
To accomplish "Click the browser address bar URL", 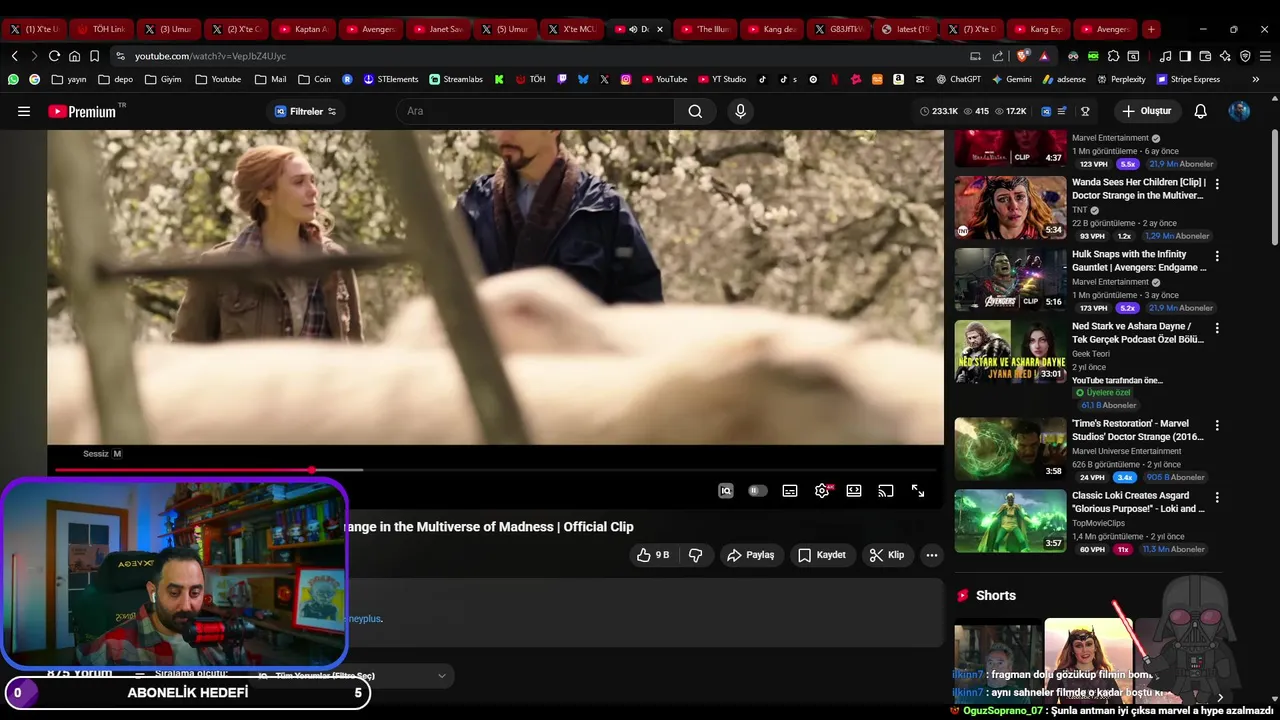I will pos(210,56).
